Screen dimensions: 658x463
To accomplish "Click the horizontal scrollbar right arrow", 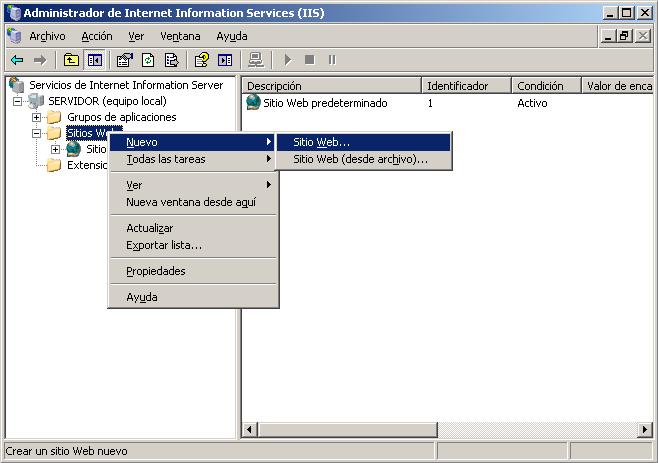I will coord(645,430).
